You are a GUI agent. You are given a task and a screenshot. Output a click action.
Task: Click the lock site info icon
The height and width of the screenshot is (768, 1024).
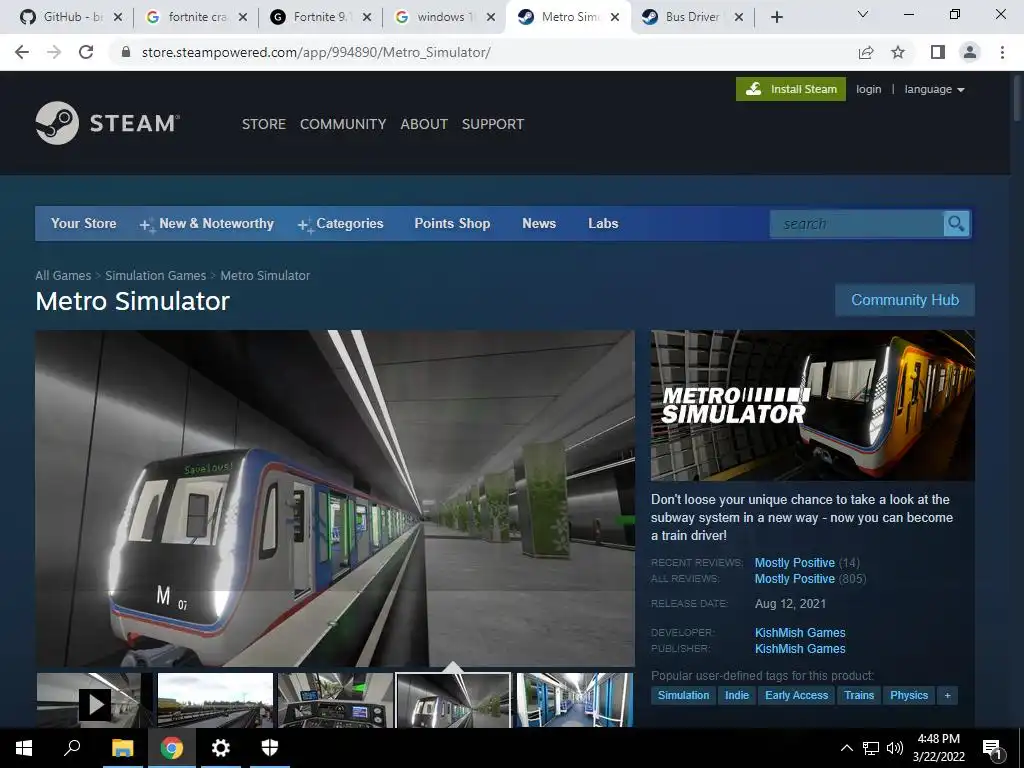point(126,52)
